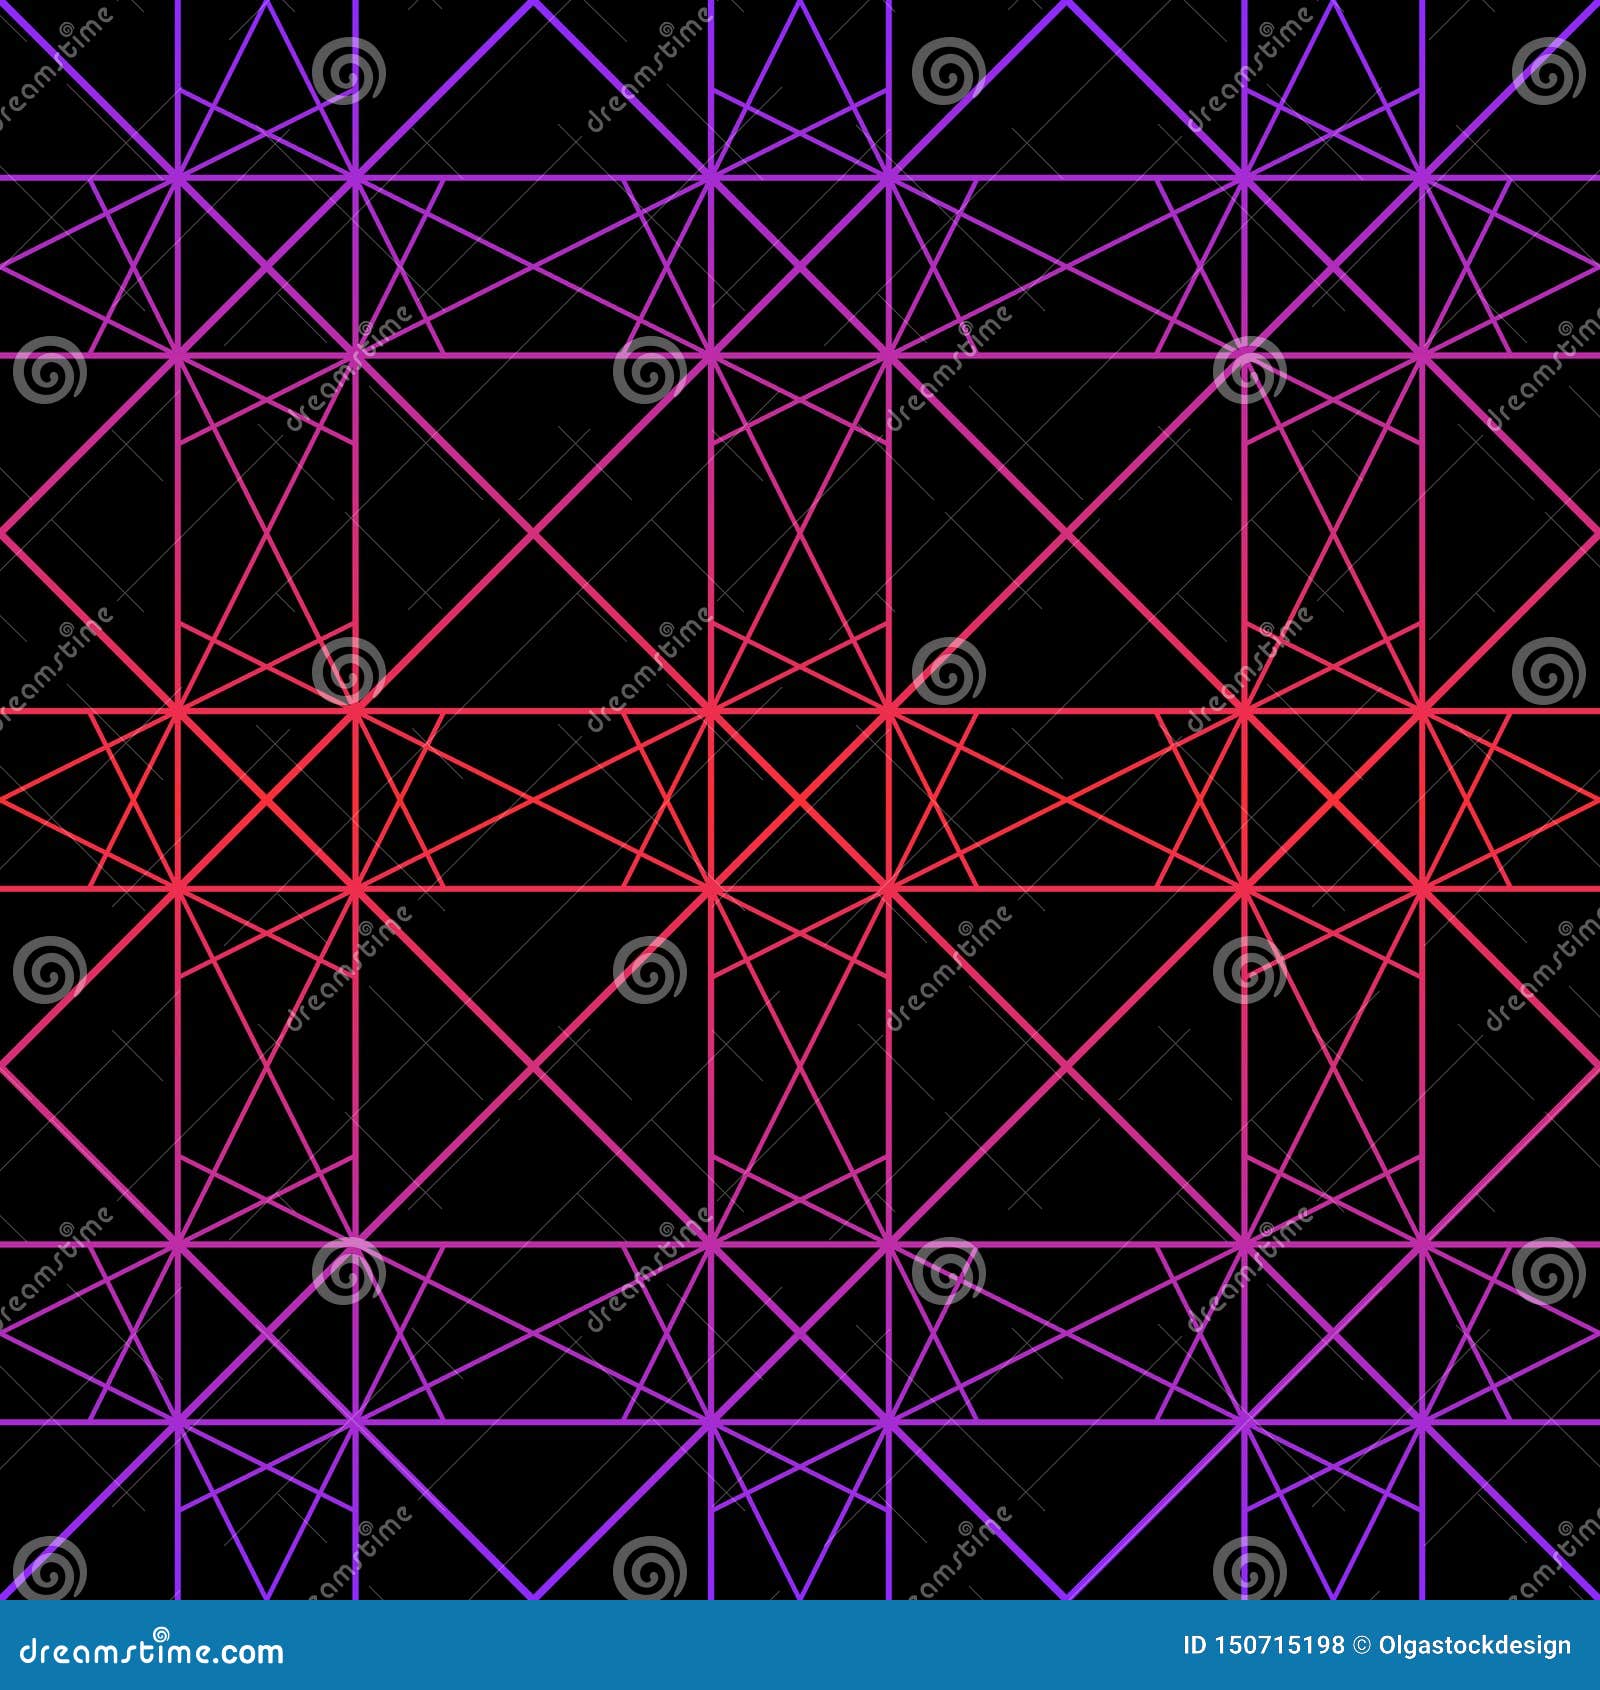Click the Olgastockdesign author name in the footer
The image size is (1600, 1690).
pyautogui.click(x=1477, y=1643)
